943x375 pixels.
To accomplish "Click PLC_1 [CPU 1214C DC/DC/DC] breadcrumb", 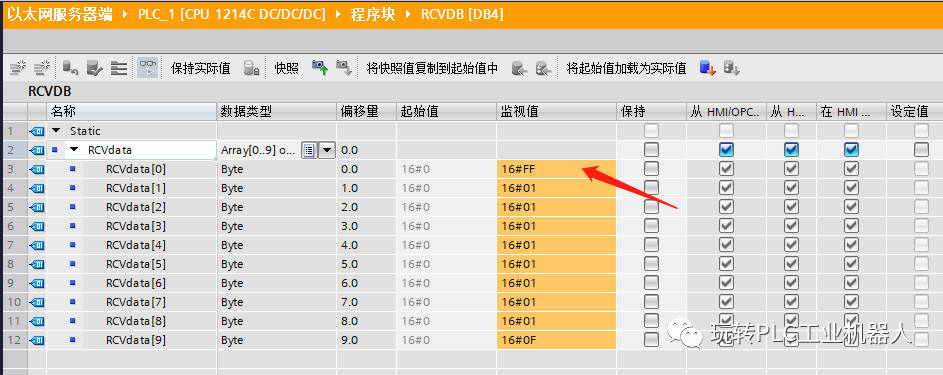I will [x=232, y=14].
